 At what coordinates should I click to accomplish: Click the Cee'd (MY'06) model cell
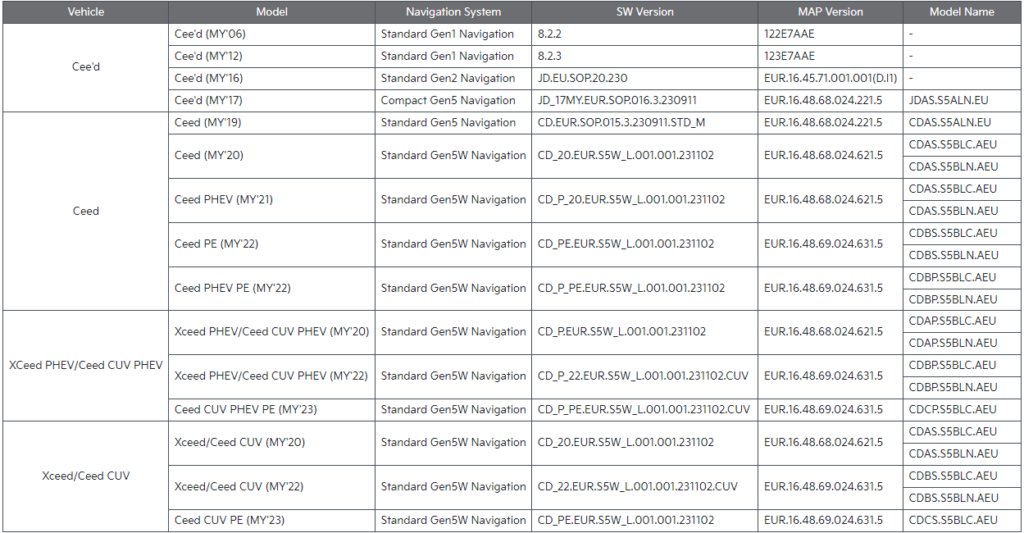coord(272,34)
